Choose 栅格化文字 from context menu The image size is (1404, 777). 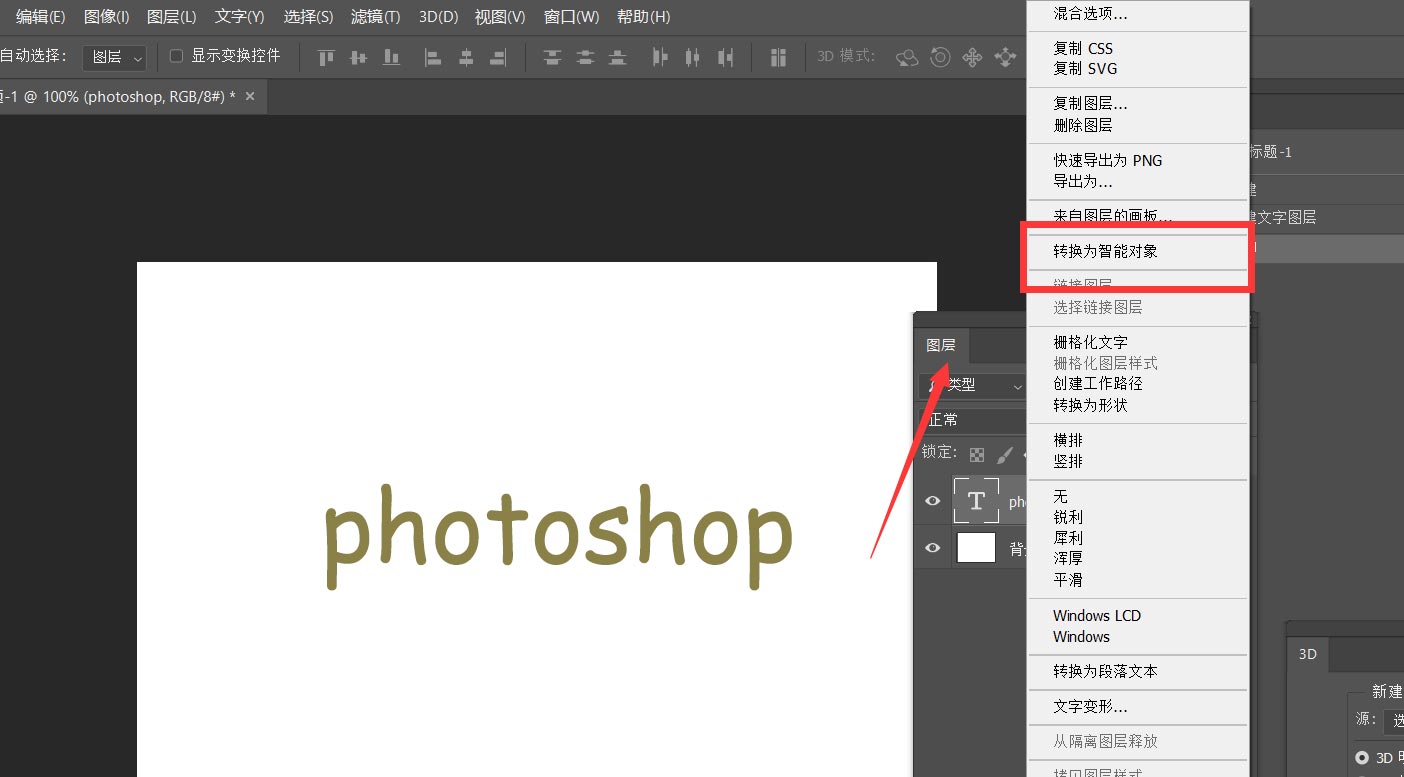(1138, 342)
